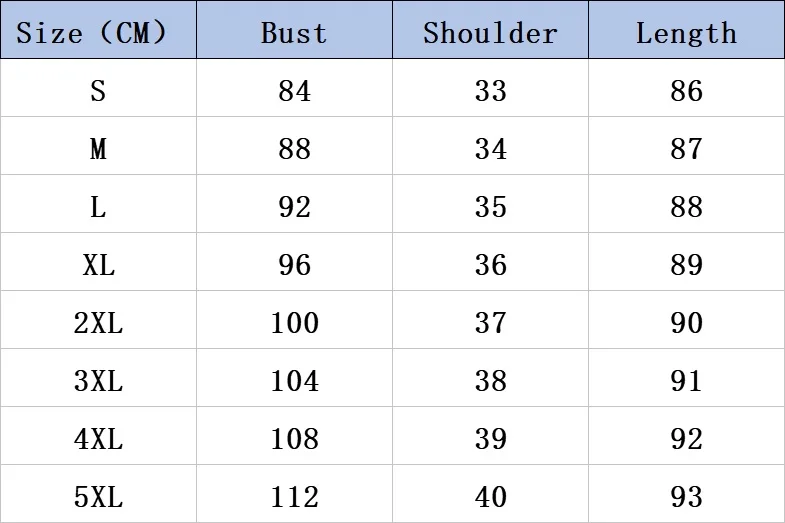The image size is (785, 523).
Task: Click length value 89 in XL row
Action: tap(686, 265)
